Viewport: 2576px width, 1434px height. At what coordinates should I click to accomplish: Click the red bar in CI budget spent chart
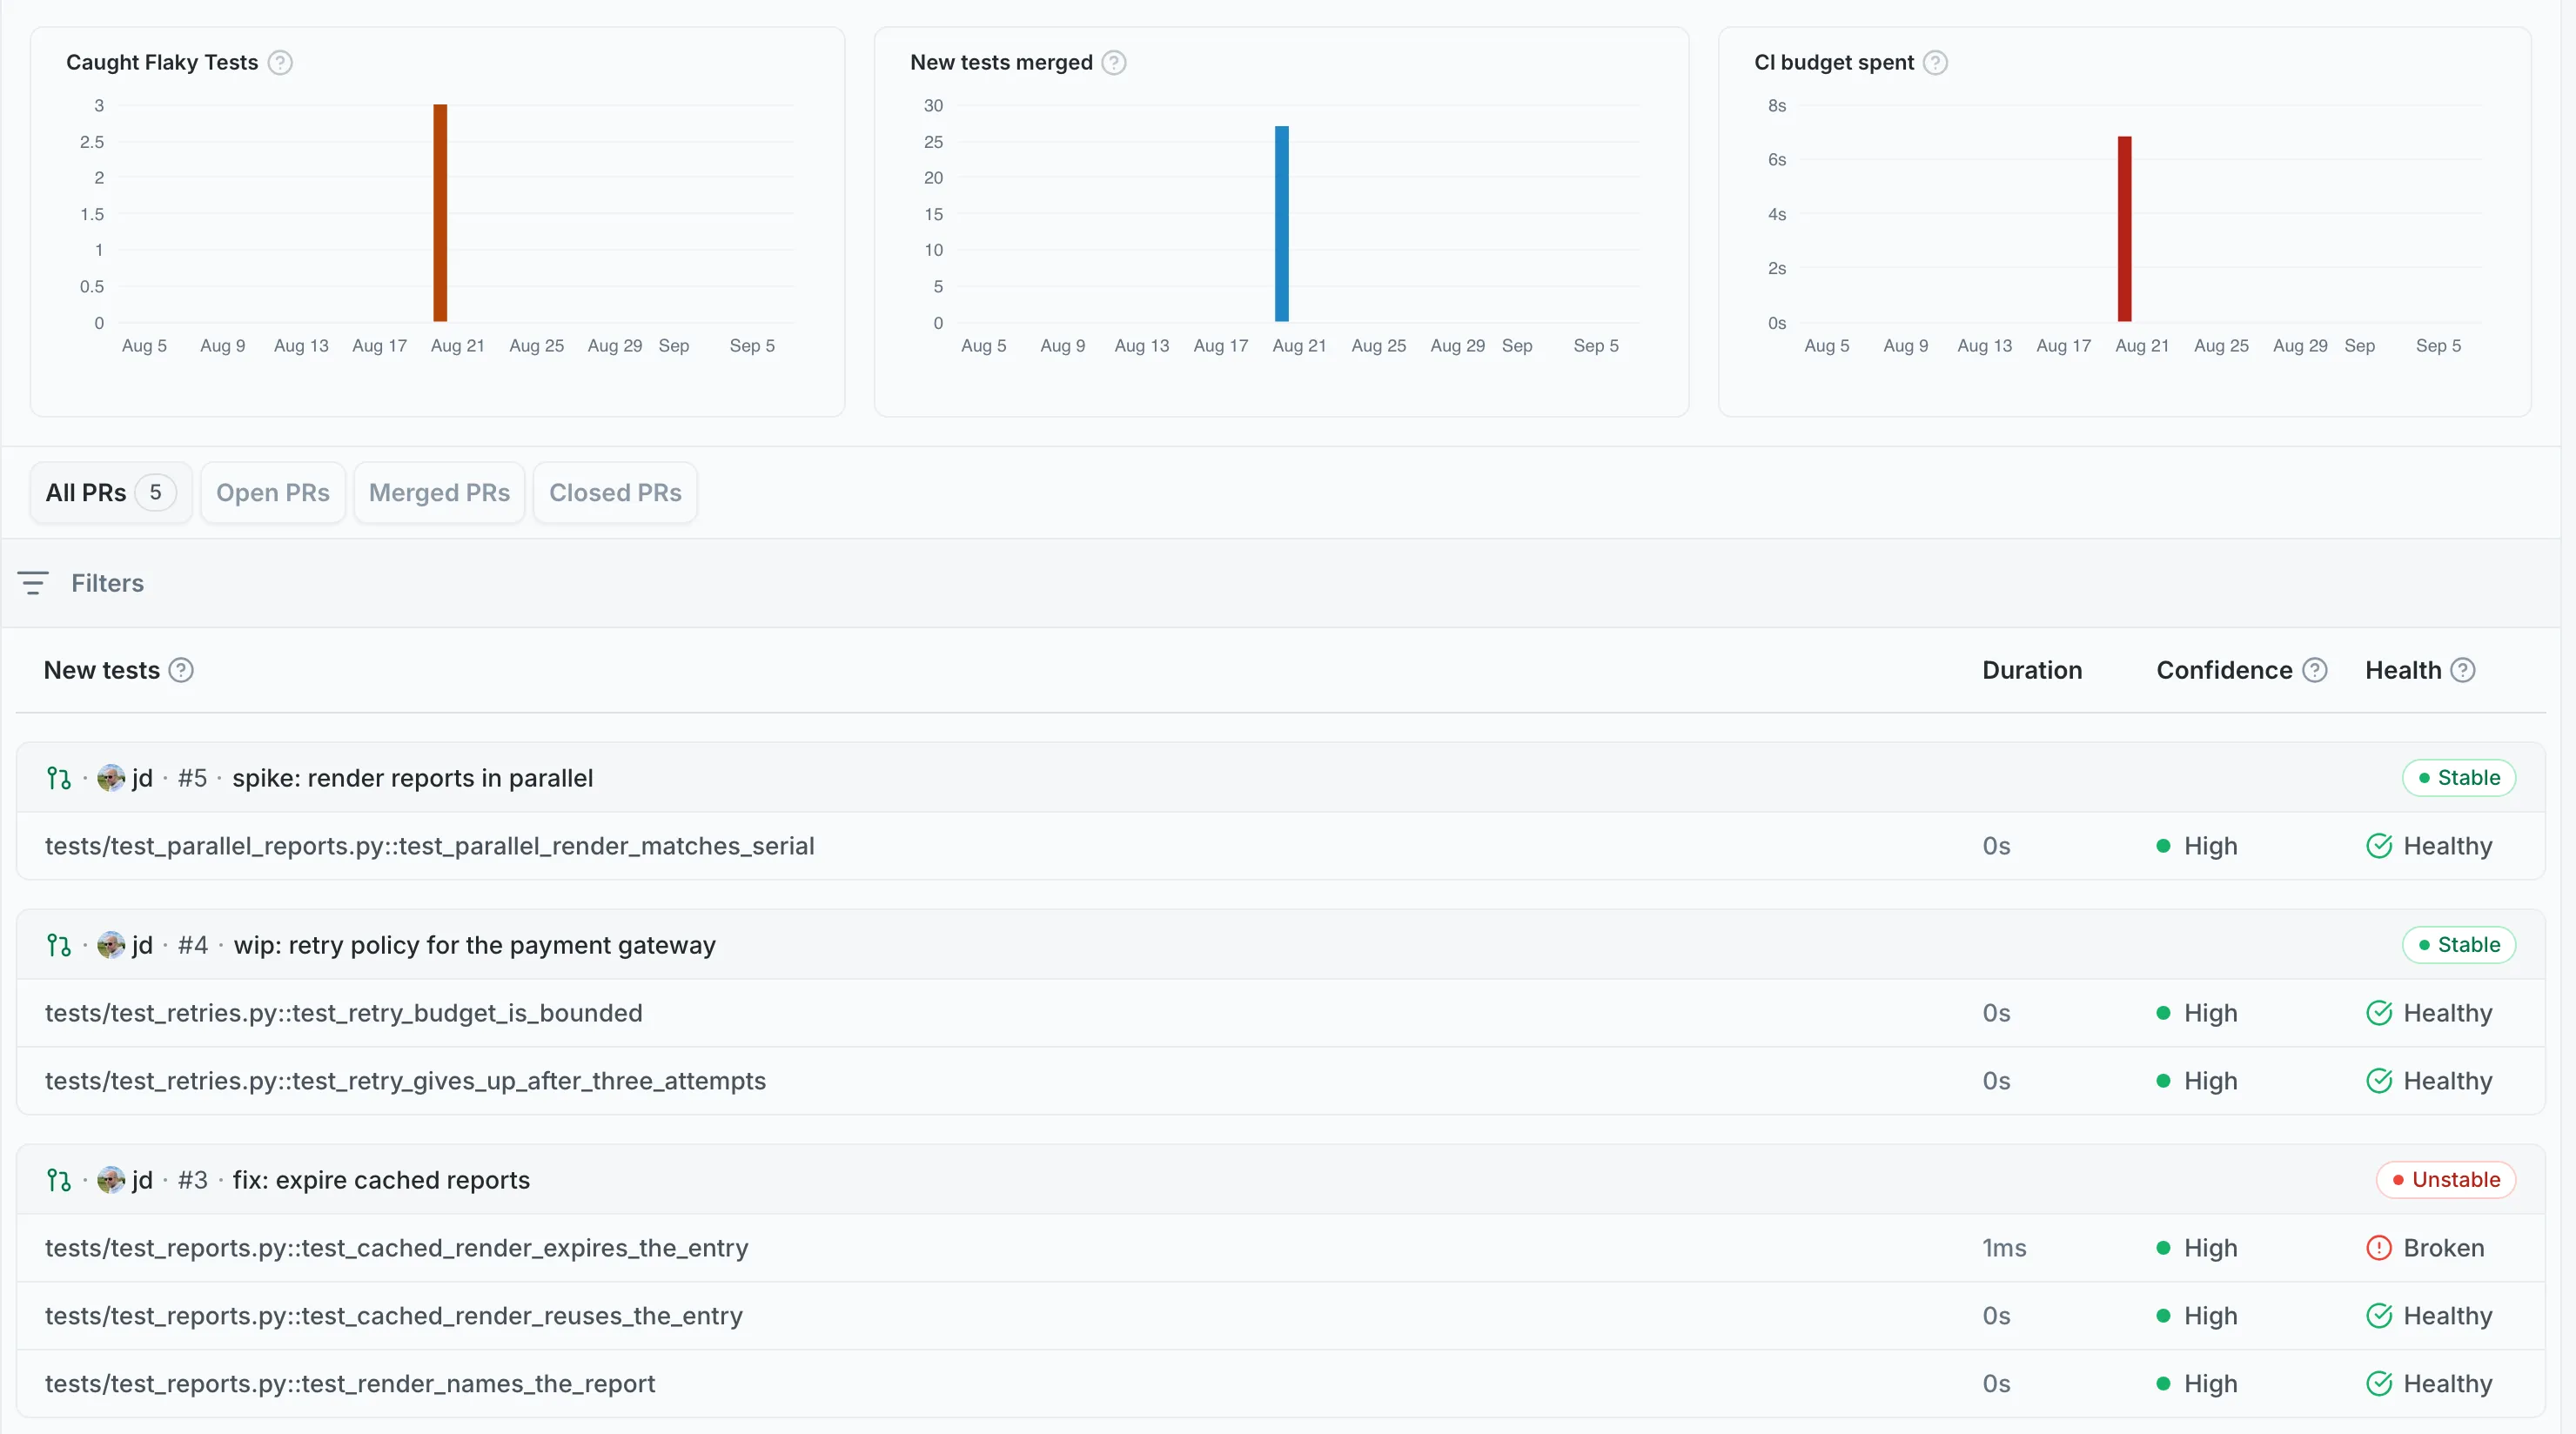point(2125,229)
